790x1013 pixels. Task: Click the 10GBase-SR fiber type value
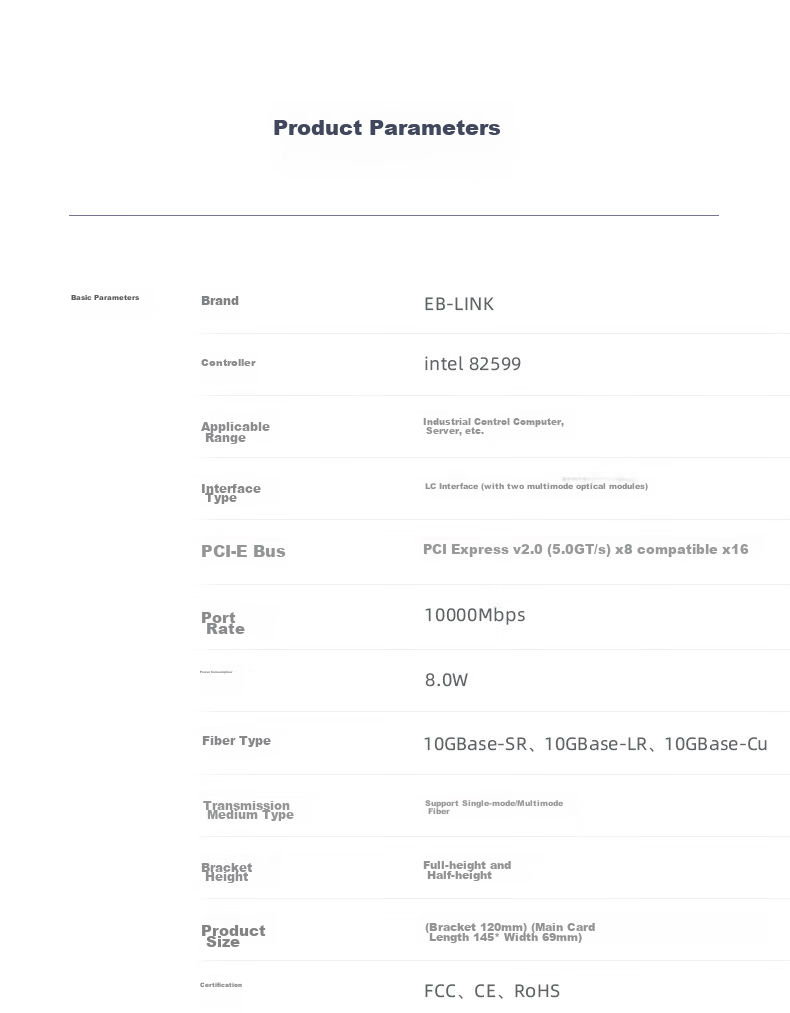coord(475,744)
